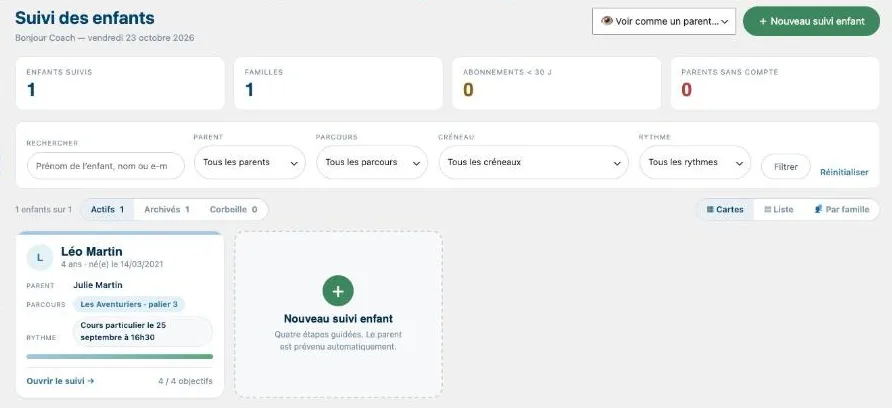Screen dimensions: 892x408
Task: Click the Parents sans compte stat card
Action: [x=775, y=83]
